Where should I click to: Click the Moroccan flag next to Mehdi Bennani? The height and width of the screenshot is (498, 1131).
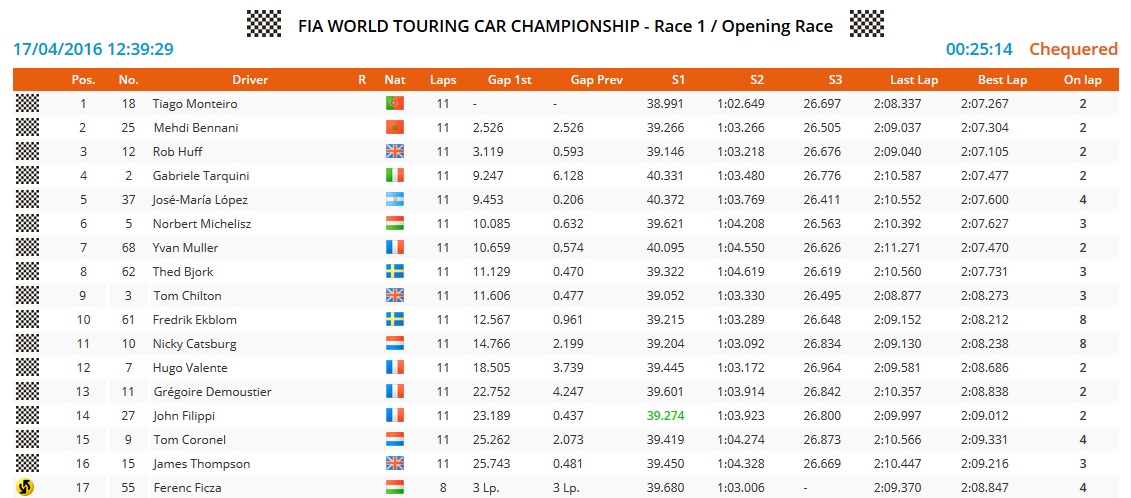click(x=394, y=128)
